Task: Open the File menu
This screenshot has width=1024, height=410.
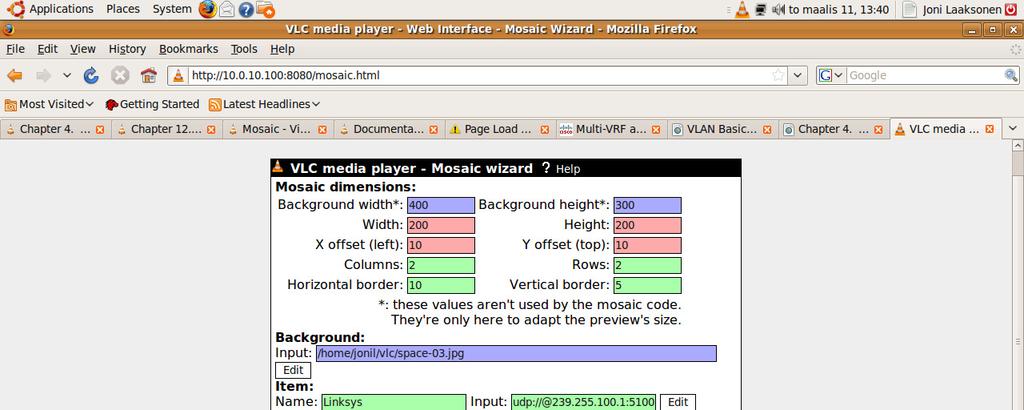Action: point(15,49)
